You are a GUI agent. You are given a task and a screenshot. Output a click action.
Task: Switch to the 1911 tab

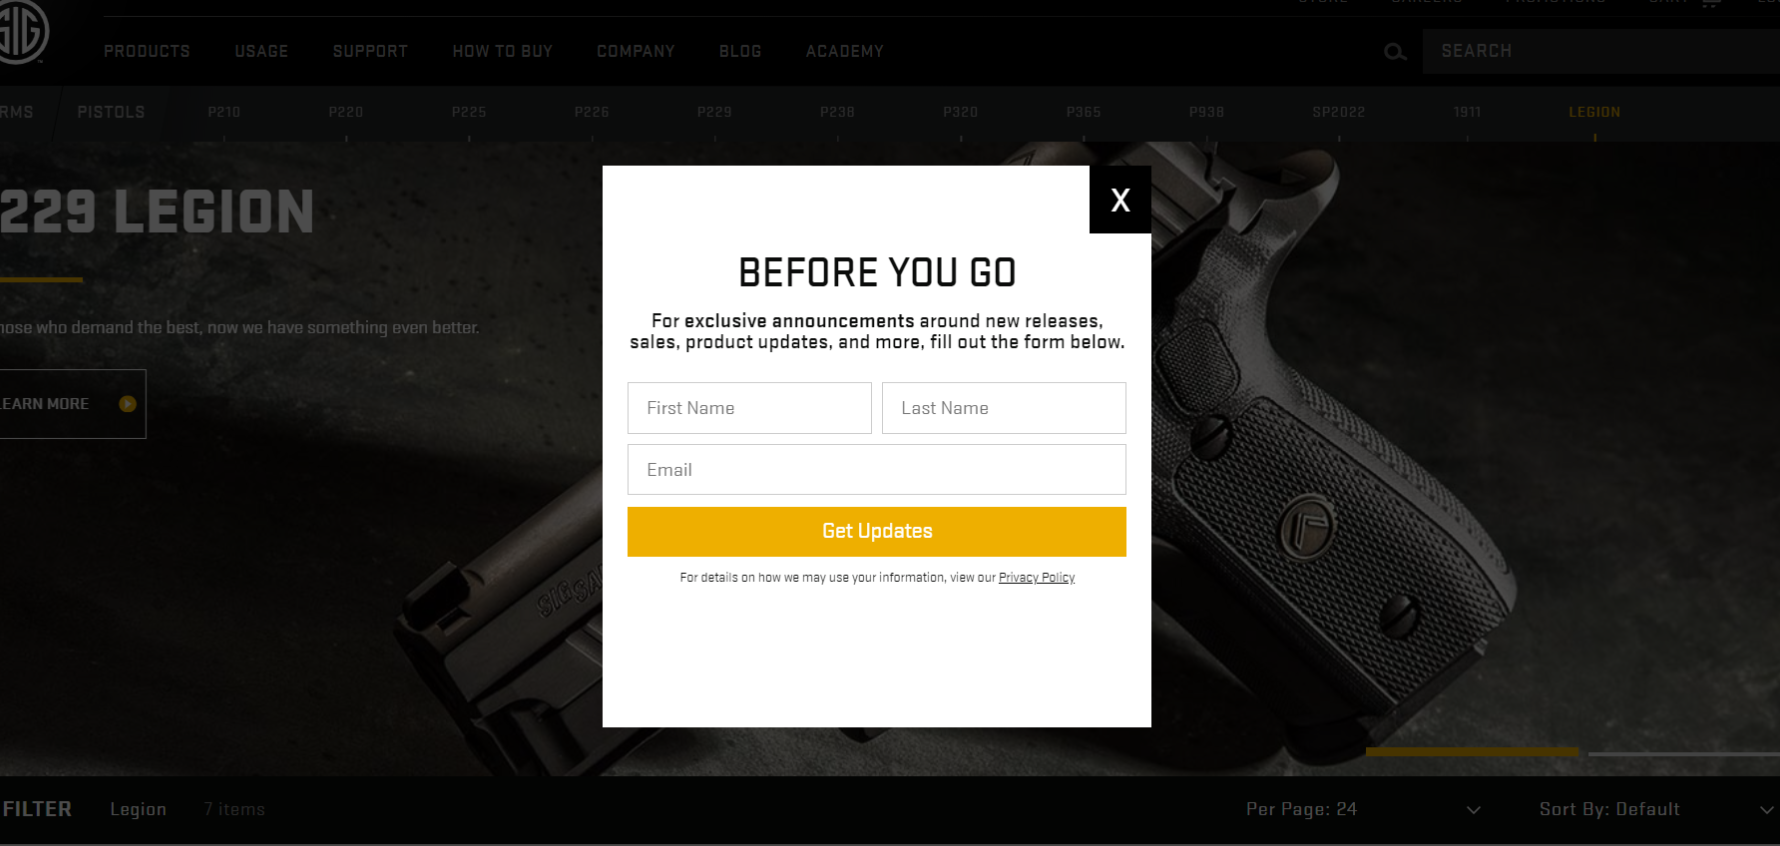point(1467,112)
